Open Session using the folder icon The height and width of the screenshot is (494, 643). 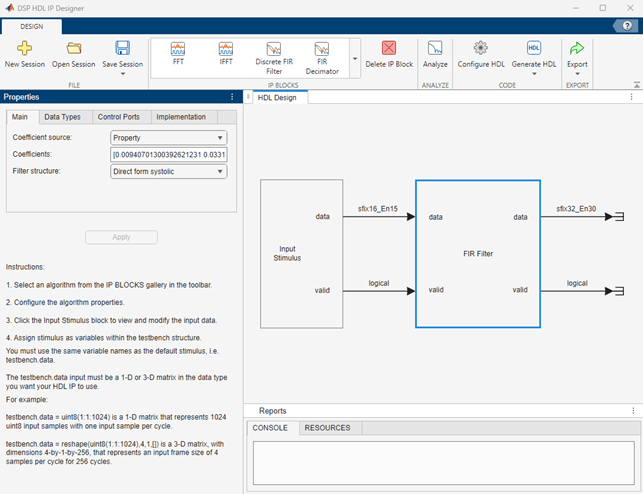[73, 48]
